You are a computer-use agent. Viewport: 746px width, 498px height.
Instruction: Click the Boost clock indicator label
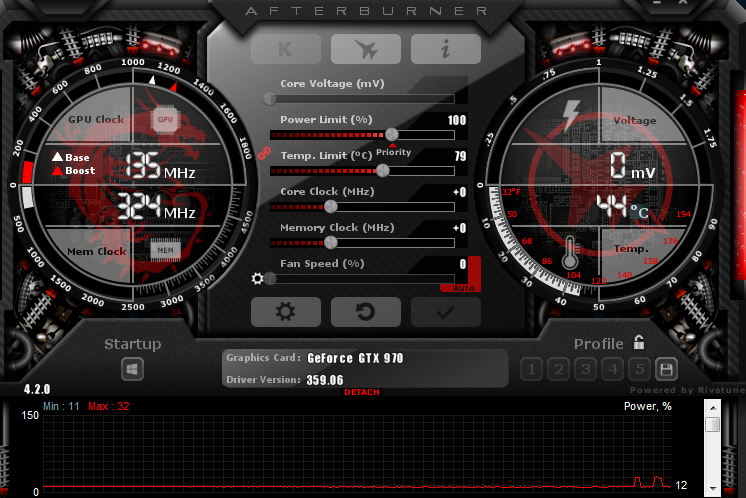pyautogui.click(x=73, y=170)
